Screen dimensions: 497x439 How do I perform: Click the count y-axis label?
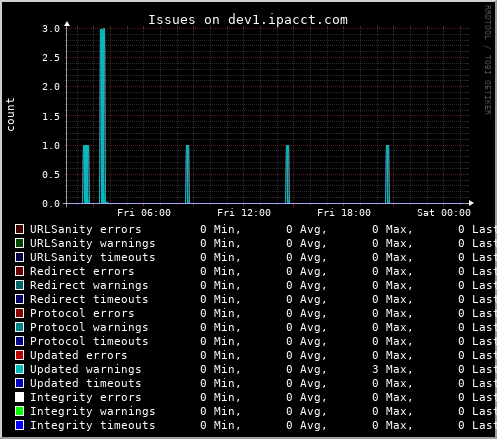click(10, 114)
